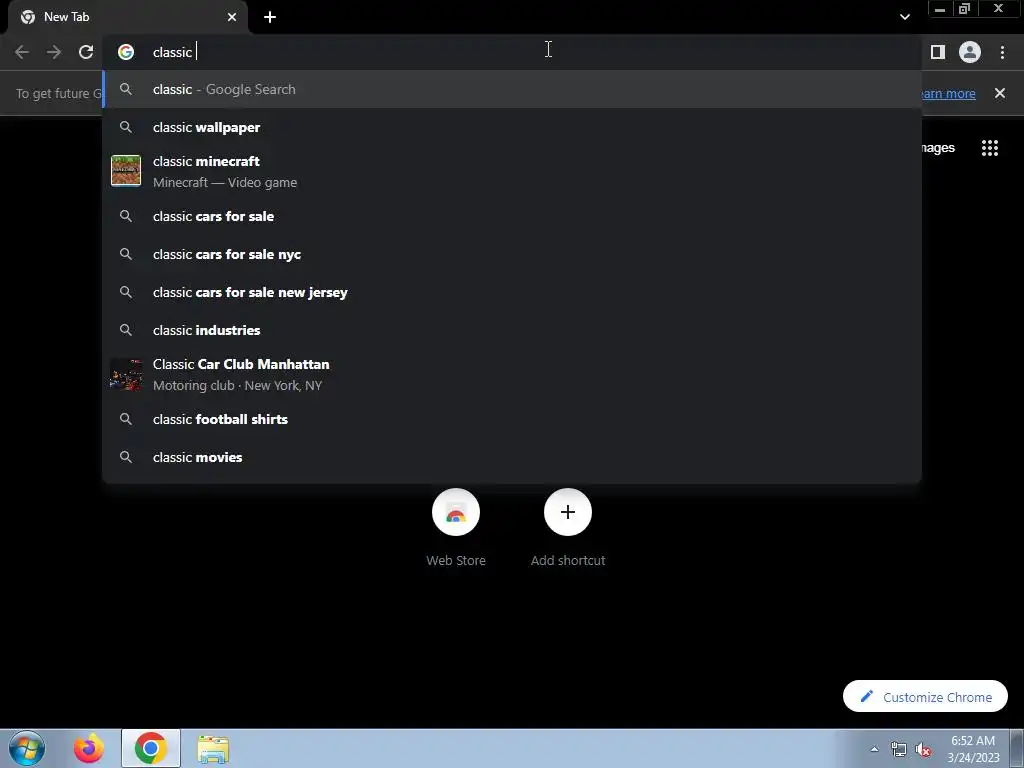Click search icon beside 'classic industries'
The height and width of the screenshot is (768, 1024).
(x=126, y=330)
